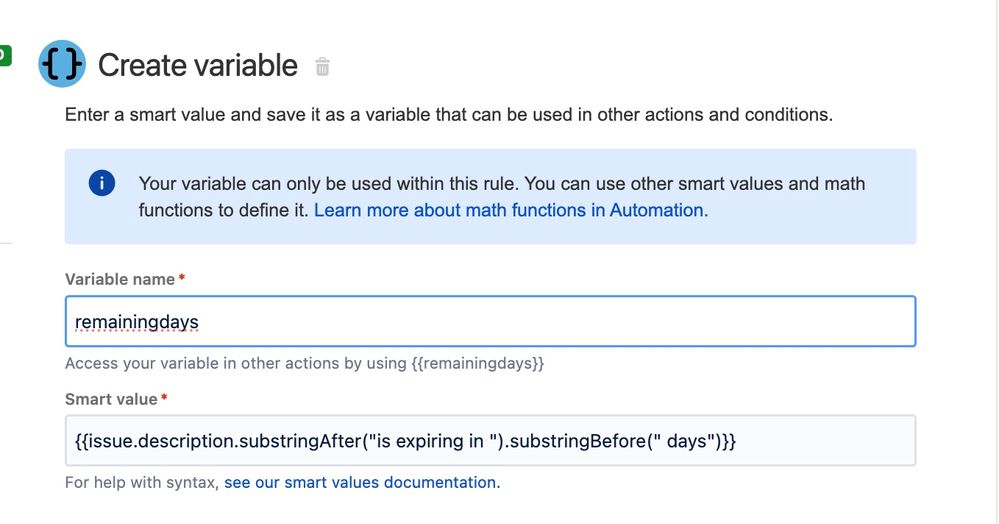Click the {{remainingdays}} hint text

point(478,363)
